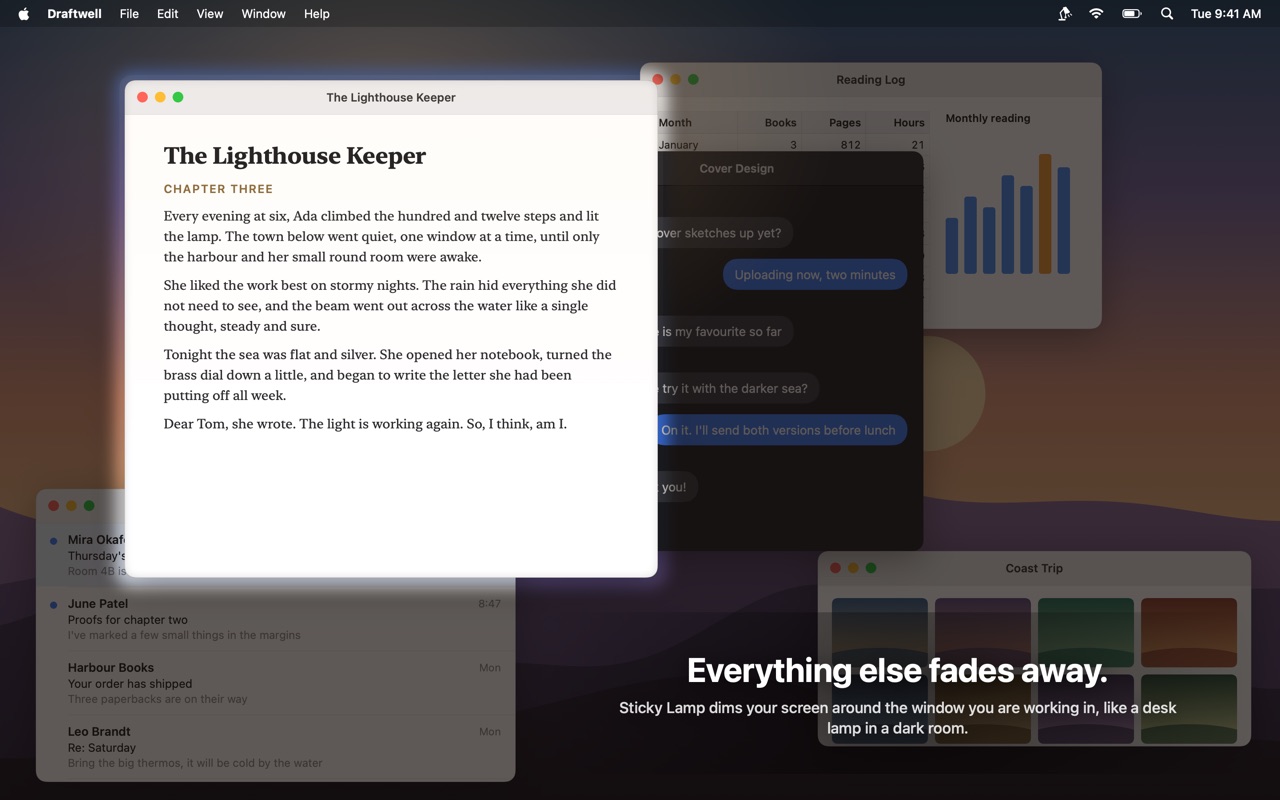Click the Sticky Lamp menu bar icon
Viewport: 1280px width, 800px height.
(x=1065, y=14)
